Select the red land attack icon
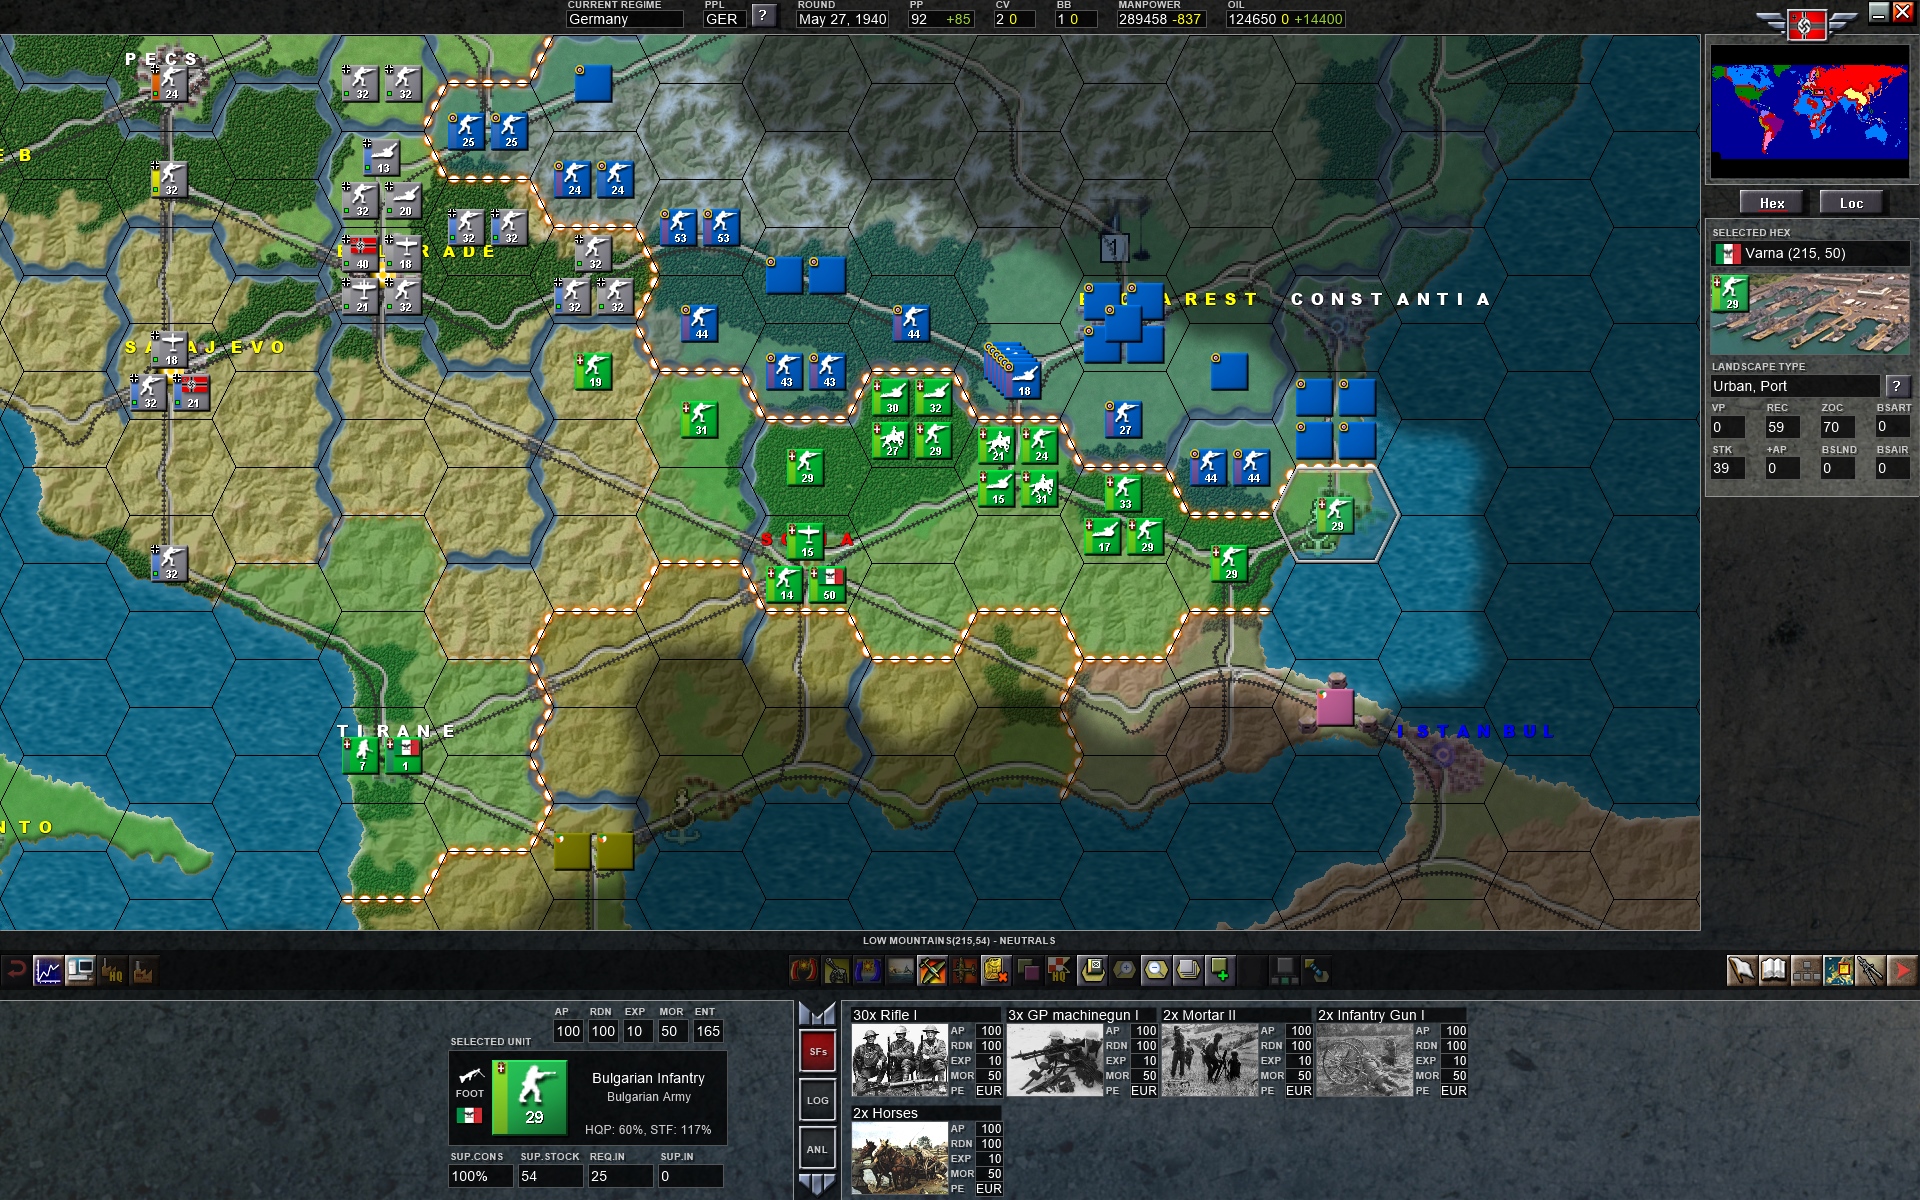The image size is (1920, 1200). (804, 970)
